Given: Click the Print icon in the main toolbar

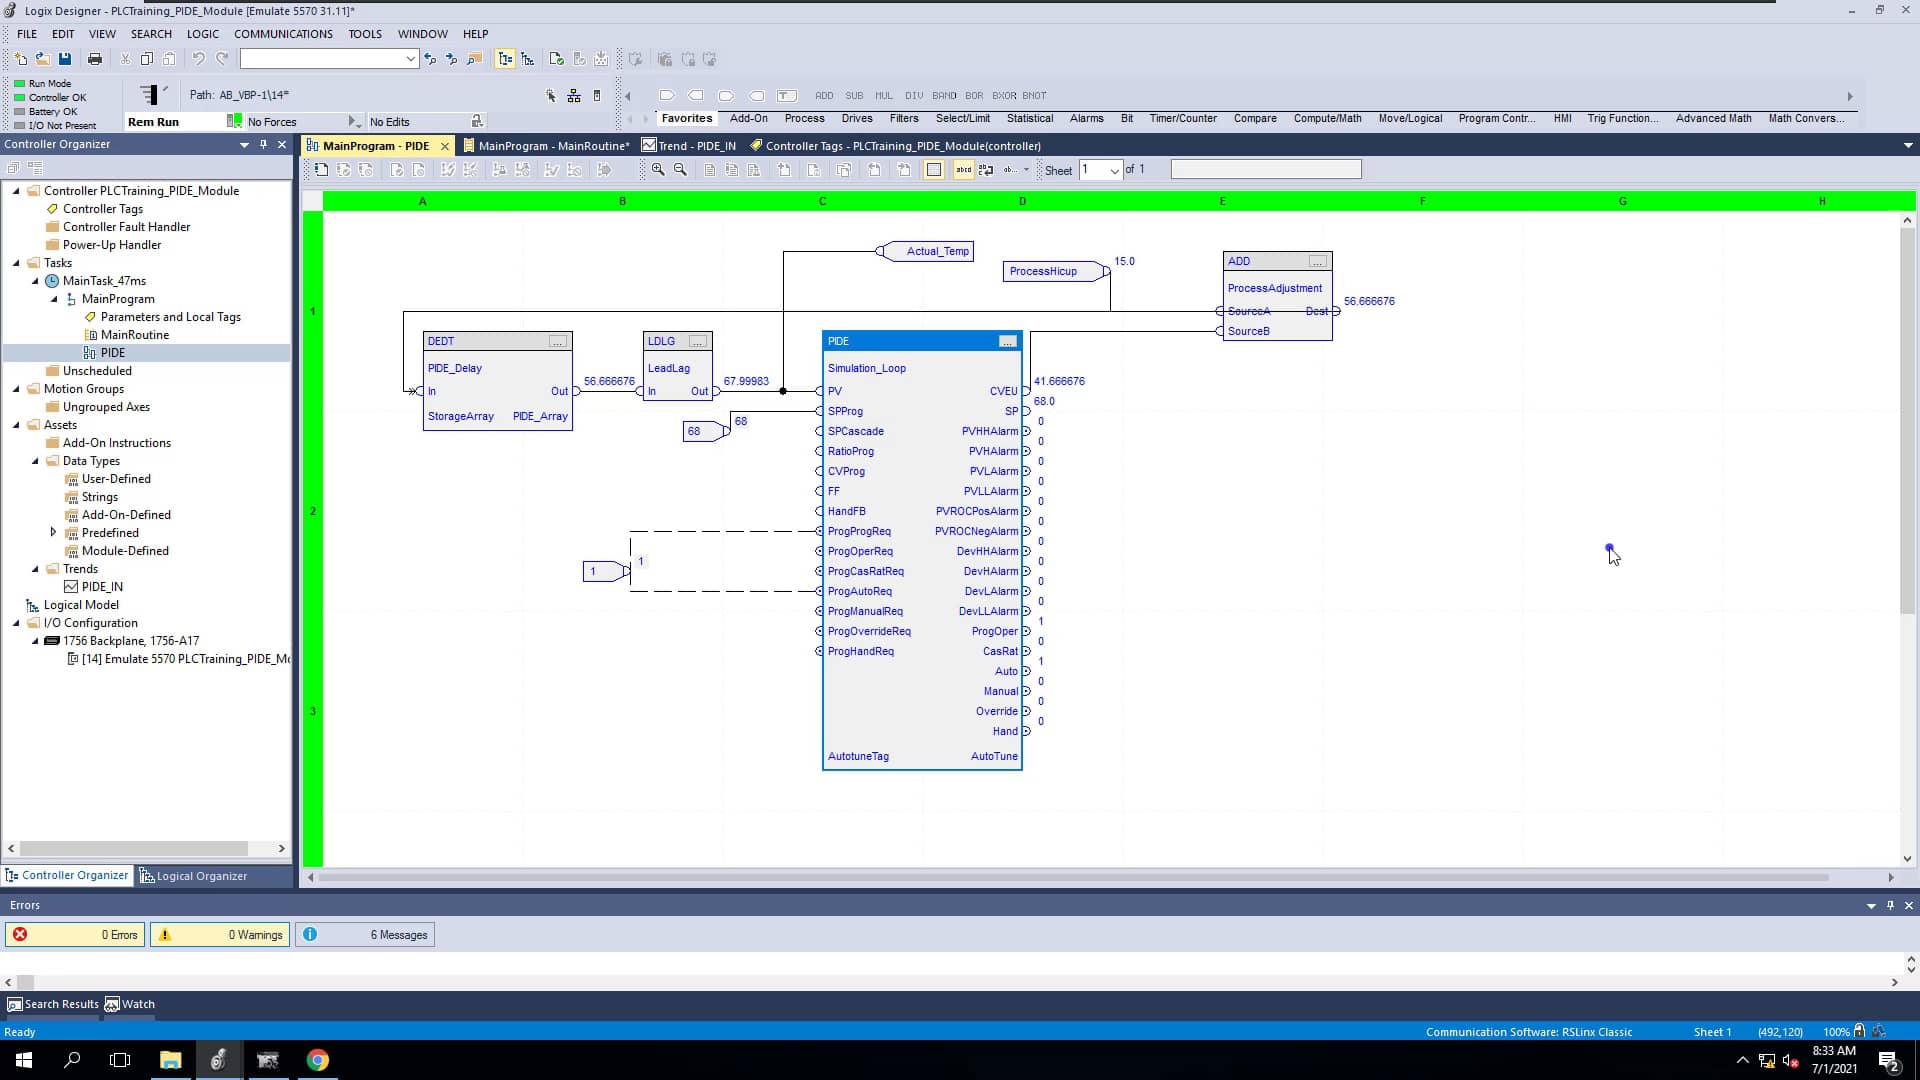Looking at the screenshot, I should pyautogui.click(x=94, y=58).
